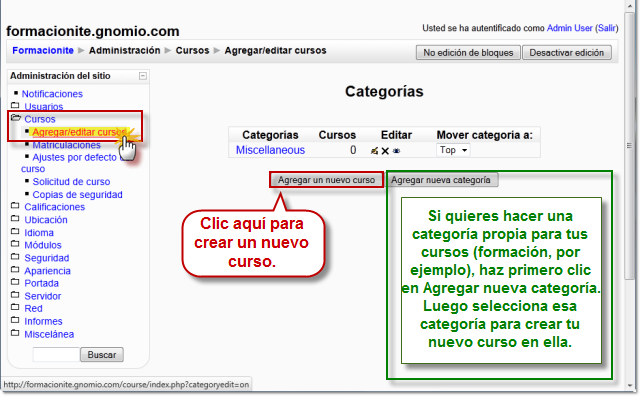The width and height of the screenshot is (640, 396).
Task: Toggle visibility eye icon for Miscellaneous
Action: (396, 151)
